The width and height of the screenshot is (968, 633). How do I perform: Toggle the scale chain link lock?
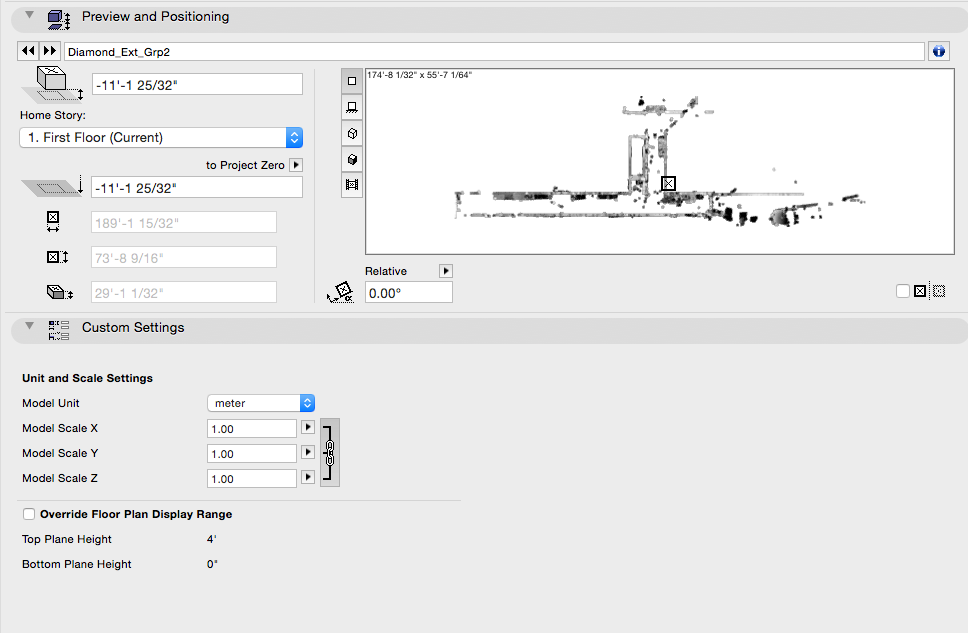click(330, 453)
